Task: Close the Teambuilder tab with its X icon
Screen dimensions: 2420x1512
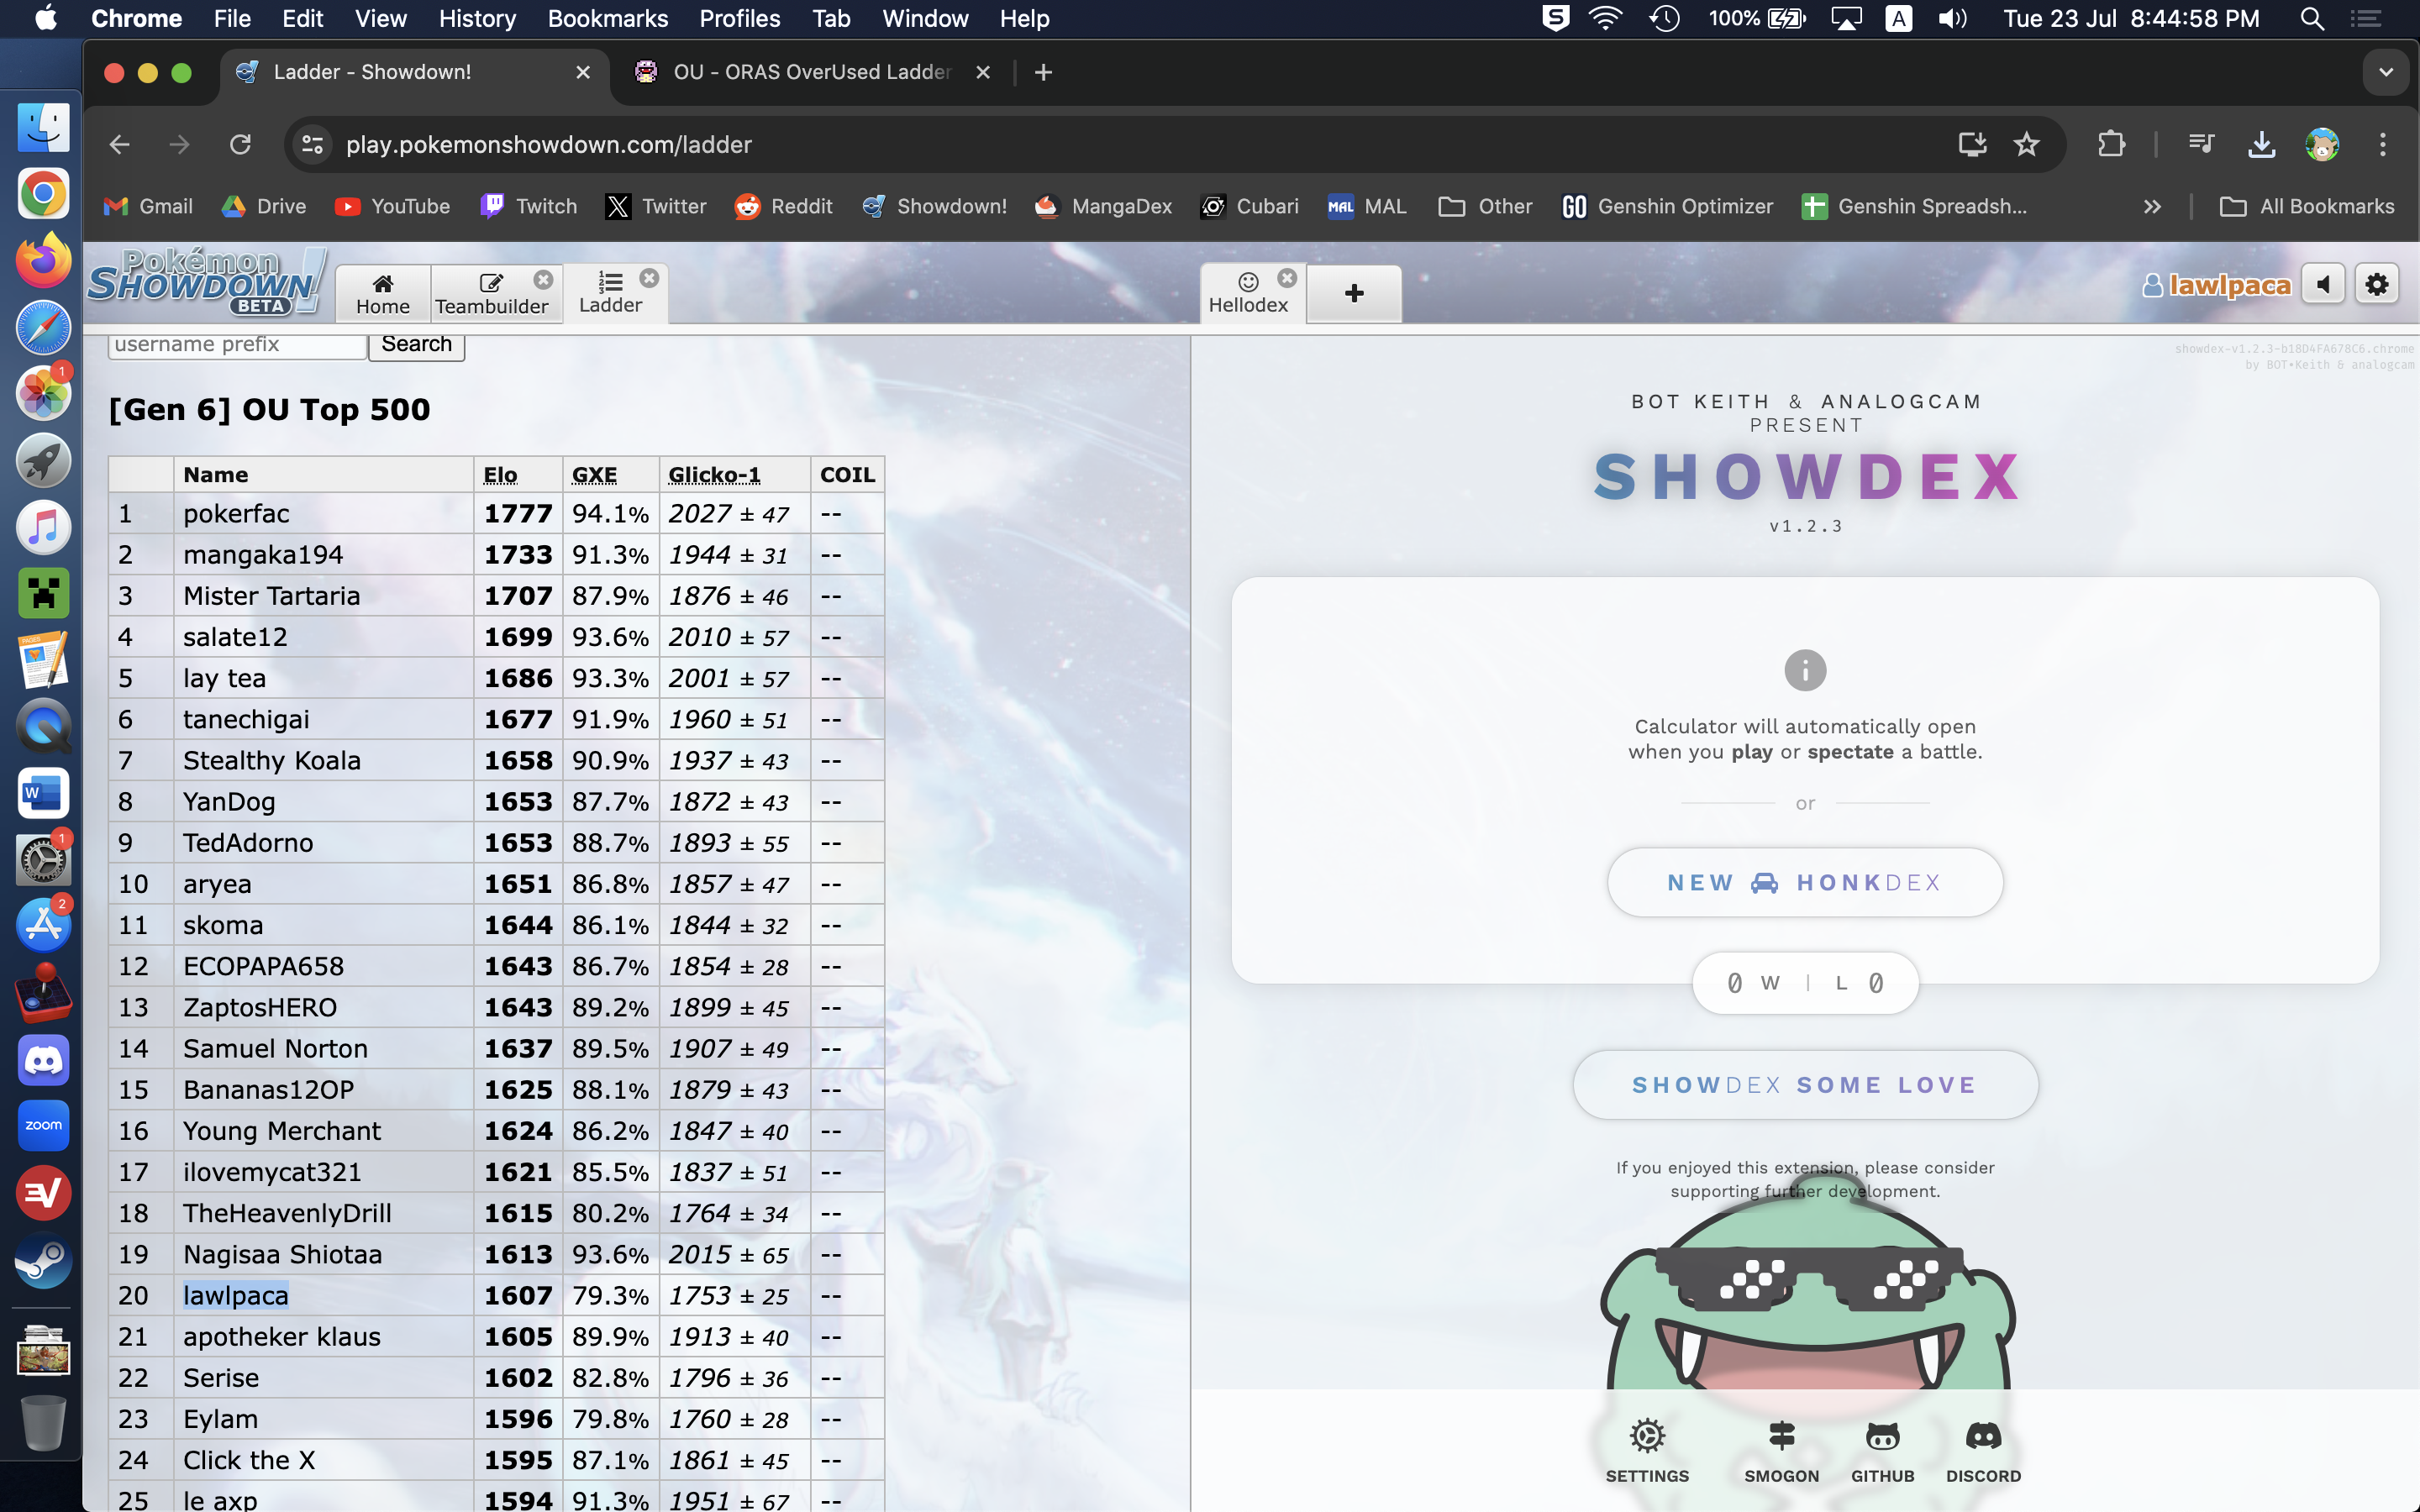Action: tap(543, 279)
